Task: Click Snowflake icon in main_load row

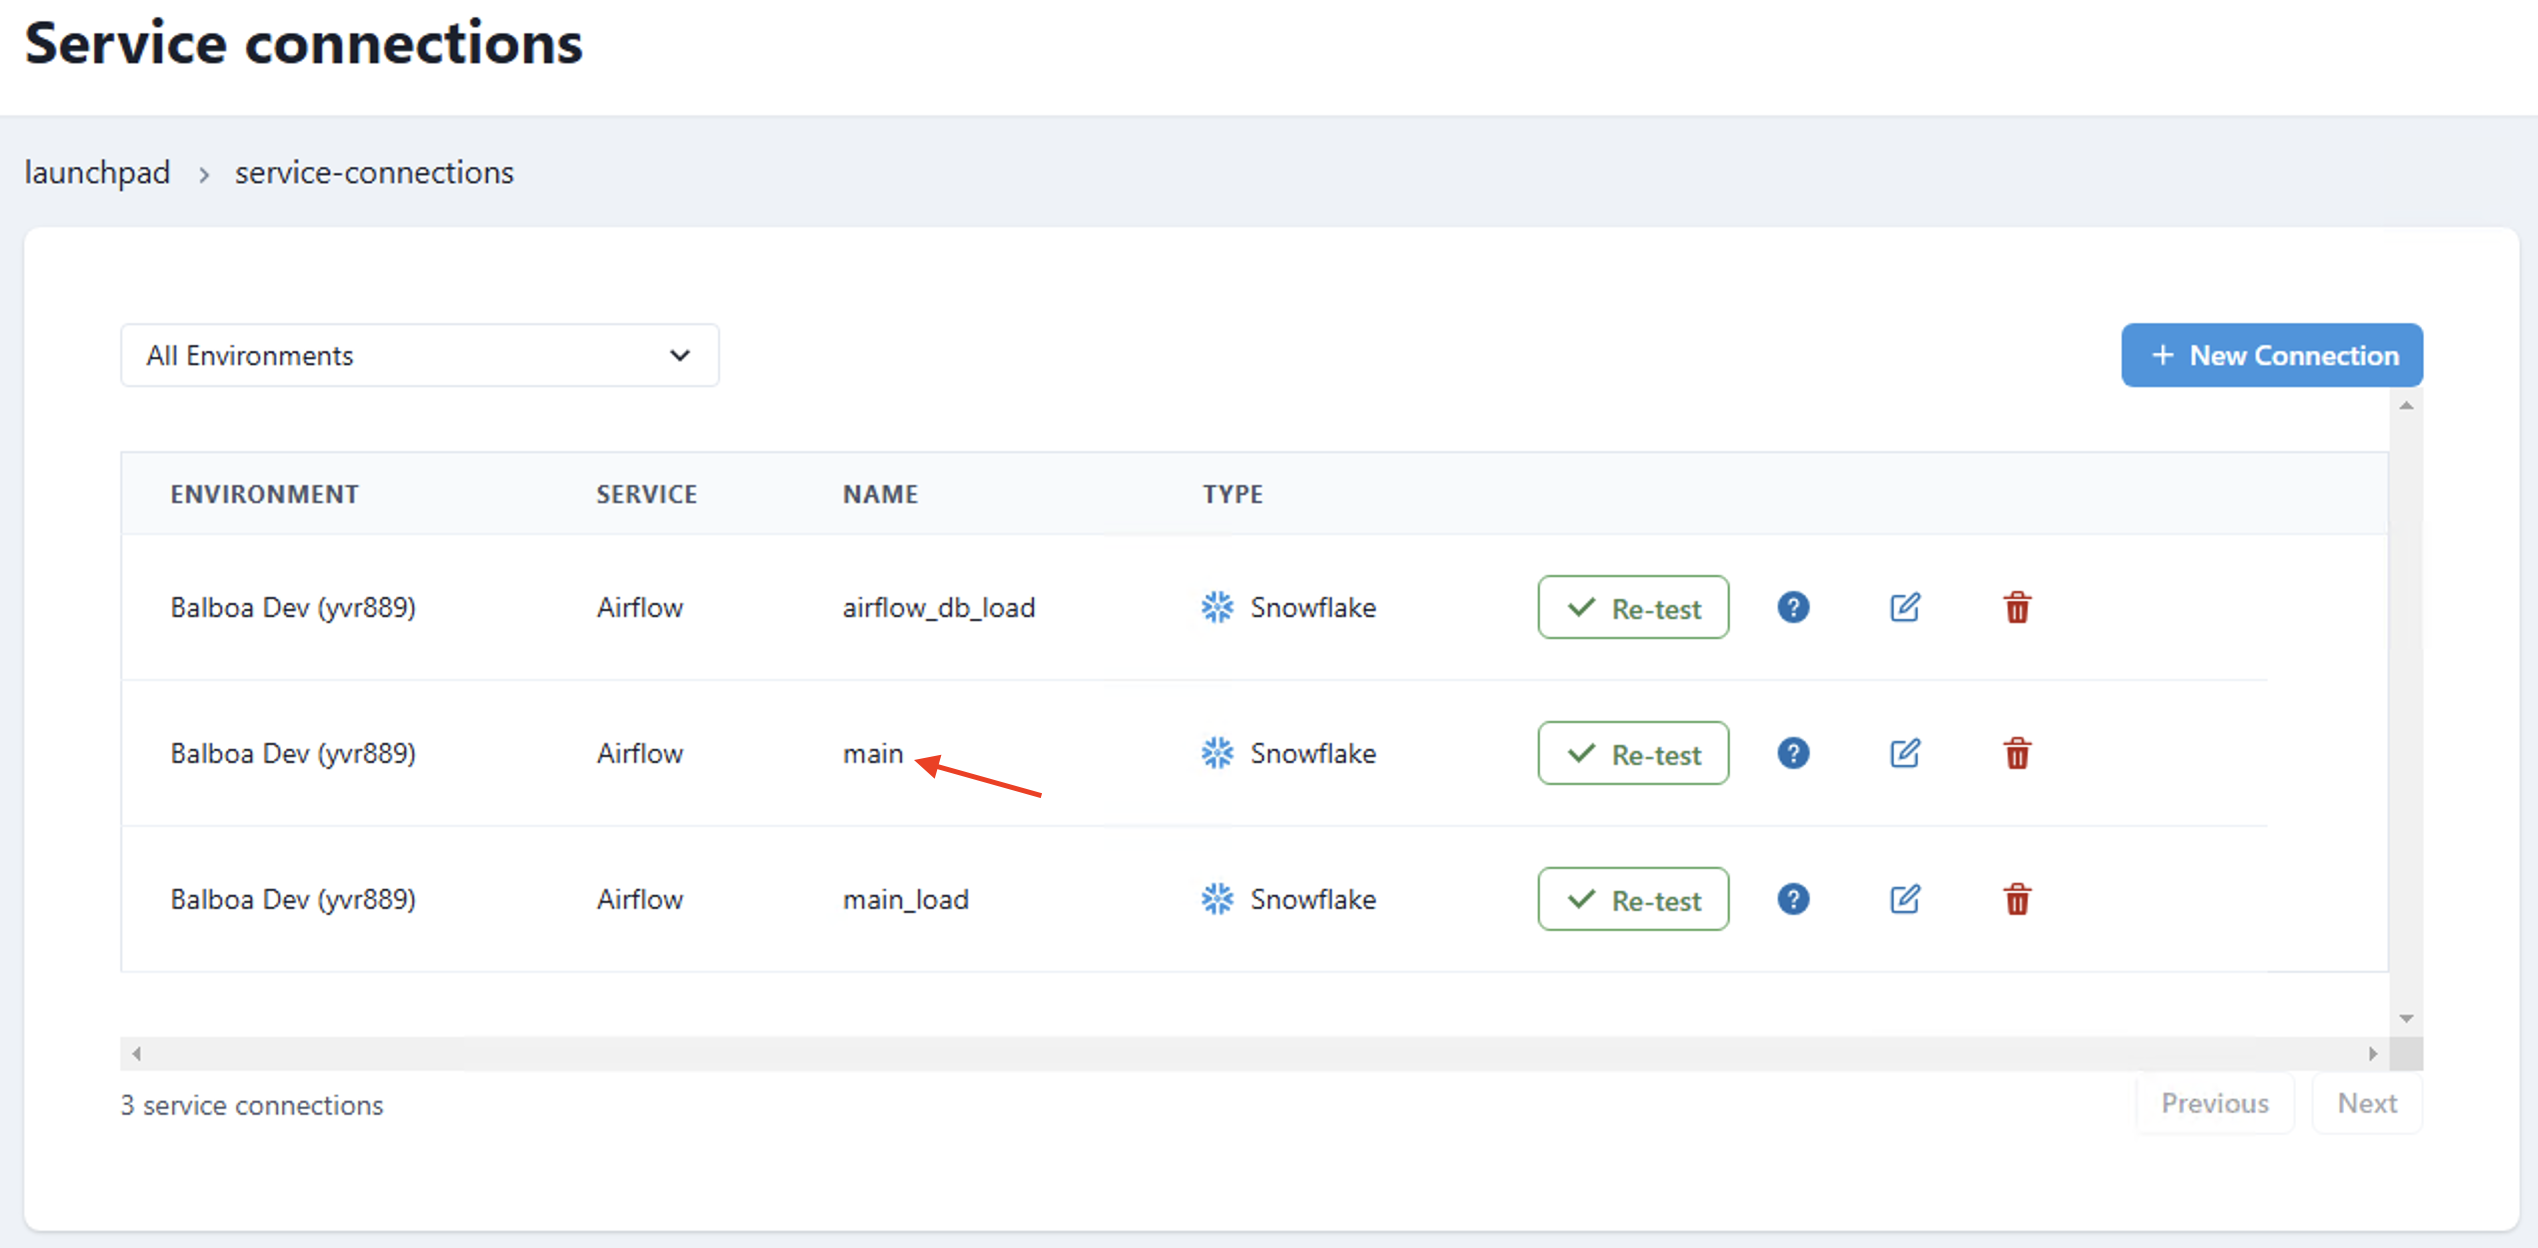Action: 1217,899
